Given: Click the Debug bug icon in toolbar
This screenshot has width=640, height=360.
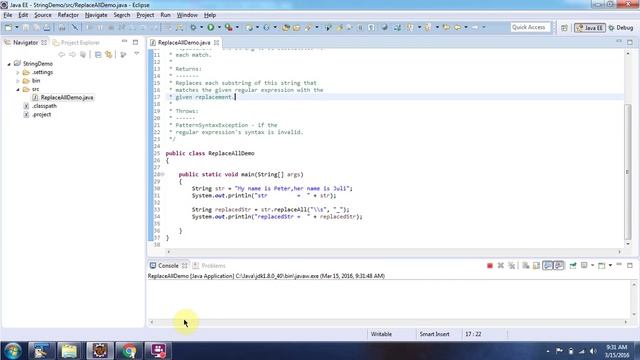Looking at the screenshot, I should (x=193, y=27).
